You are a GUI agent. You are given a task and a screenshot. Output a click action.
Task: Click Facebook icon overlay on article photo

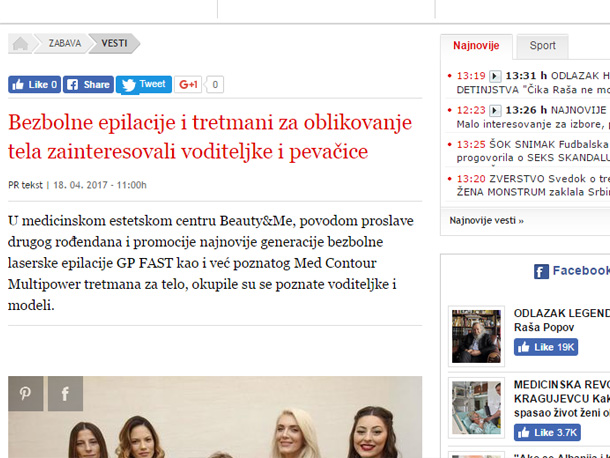[65, 394]
